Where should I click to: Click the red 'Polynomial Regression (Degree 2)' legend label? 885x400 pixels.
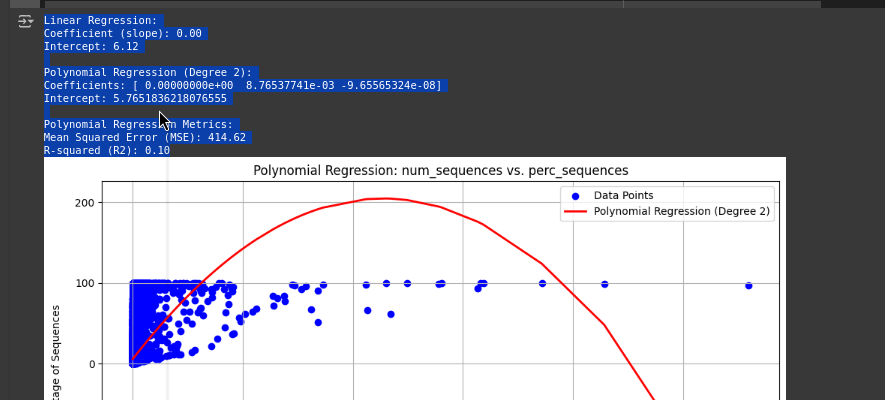point(682,212)
